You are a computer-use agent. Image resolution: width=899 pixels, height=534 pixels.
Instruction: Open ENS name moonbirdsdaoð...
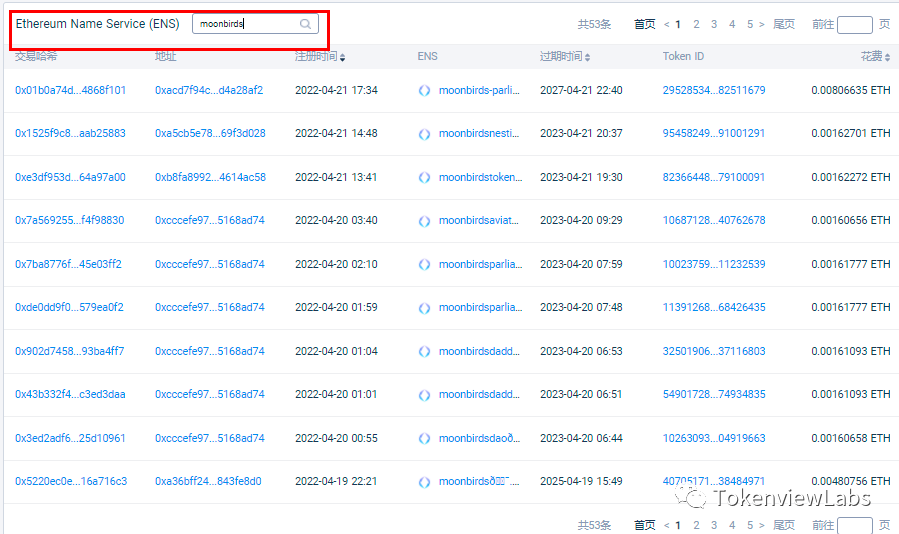[x=479, y=438]
